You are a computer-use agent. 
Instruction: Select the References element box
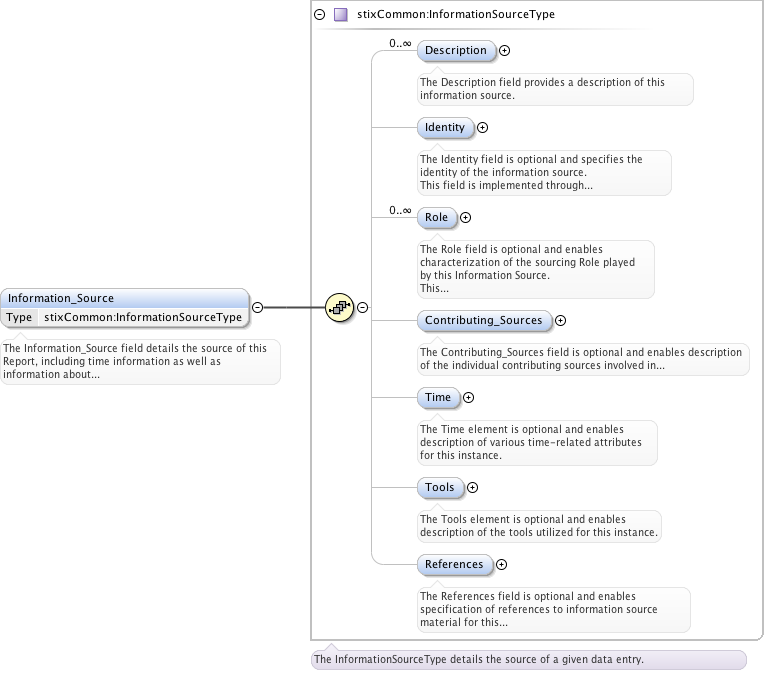pyautogui.click(x=454, y=564)
